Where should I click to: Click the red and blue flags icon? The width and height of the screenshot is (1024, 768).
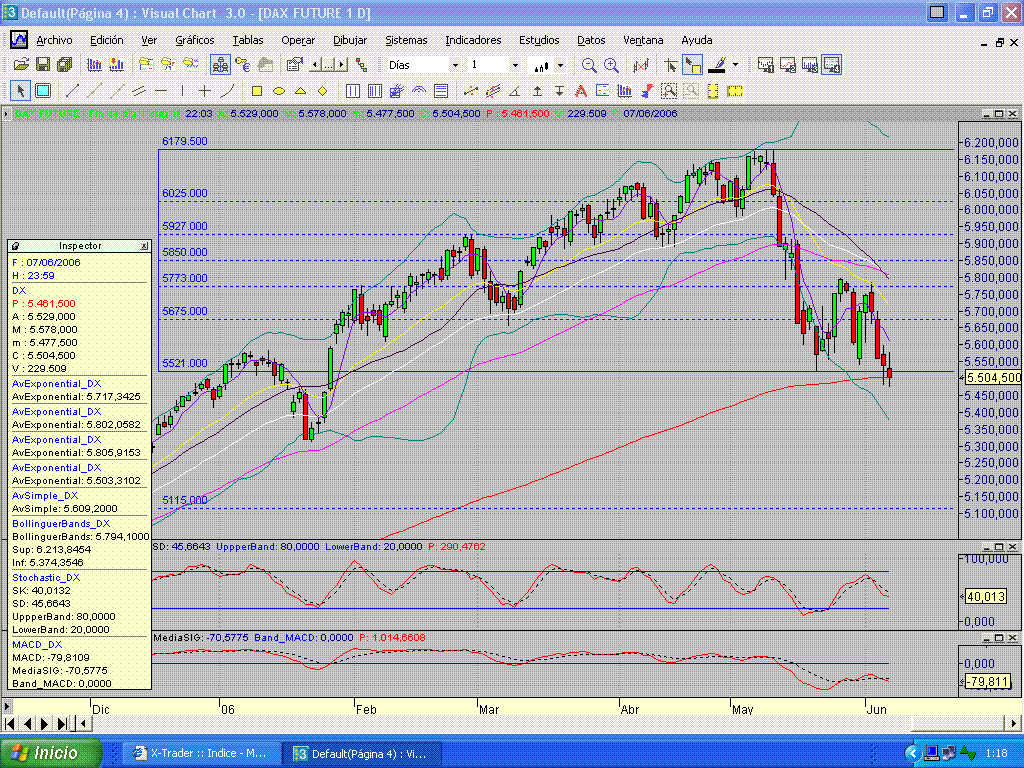(647, 91)
